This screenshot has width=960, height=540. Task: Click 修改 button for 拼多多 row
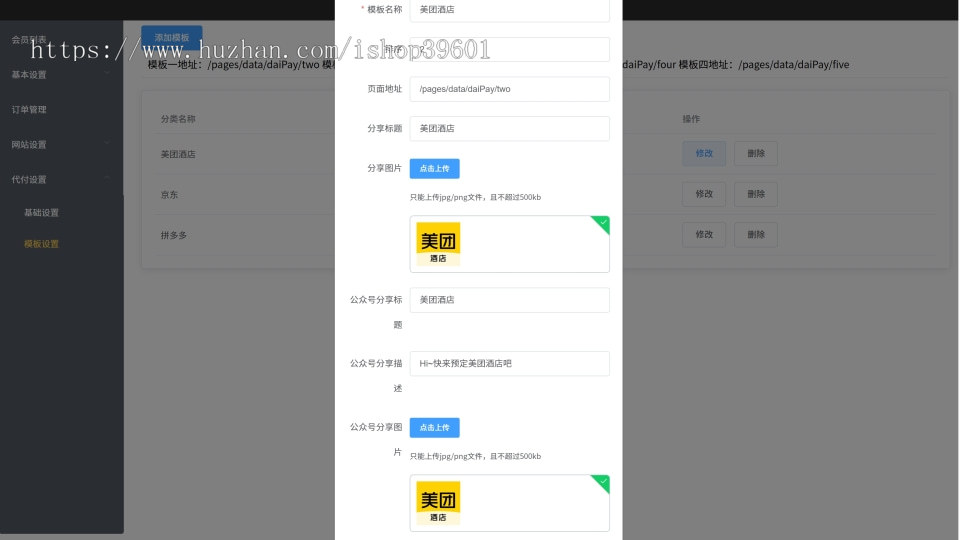[x=704, y=234]
